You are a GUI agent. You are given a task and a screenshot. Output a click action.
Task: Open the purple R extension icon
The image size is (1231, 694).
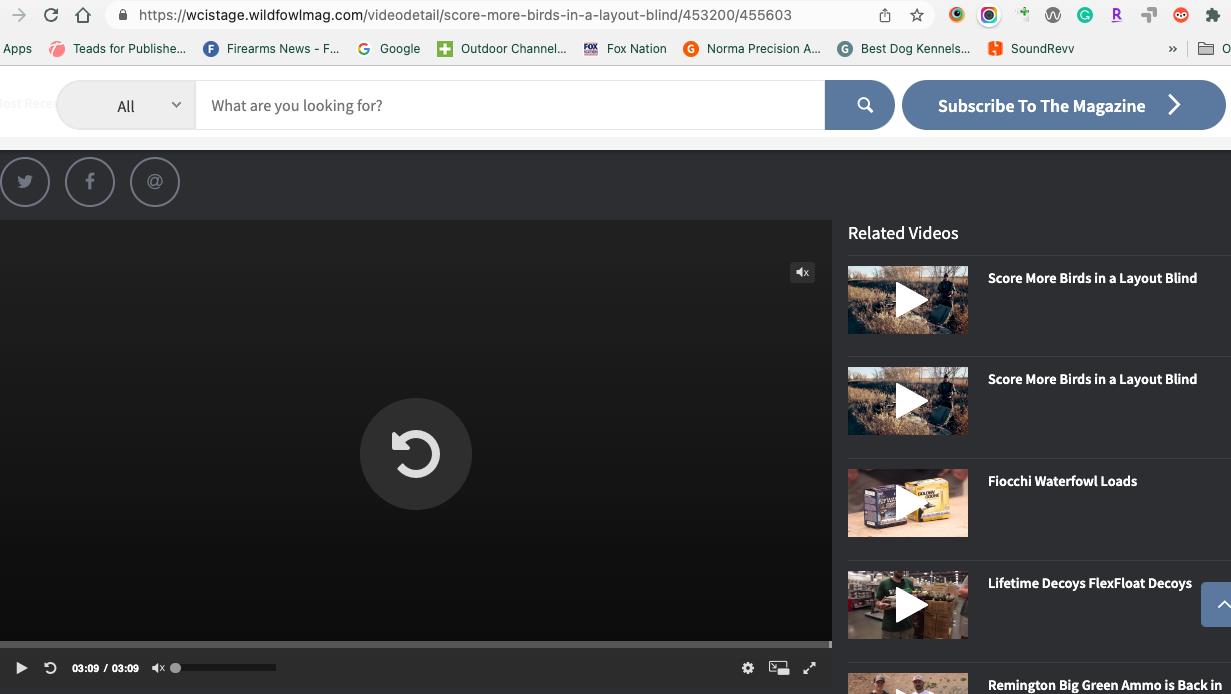[x=1117, y=15]
